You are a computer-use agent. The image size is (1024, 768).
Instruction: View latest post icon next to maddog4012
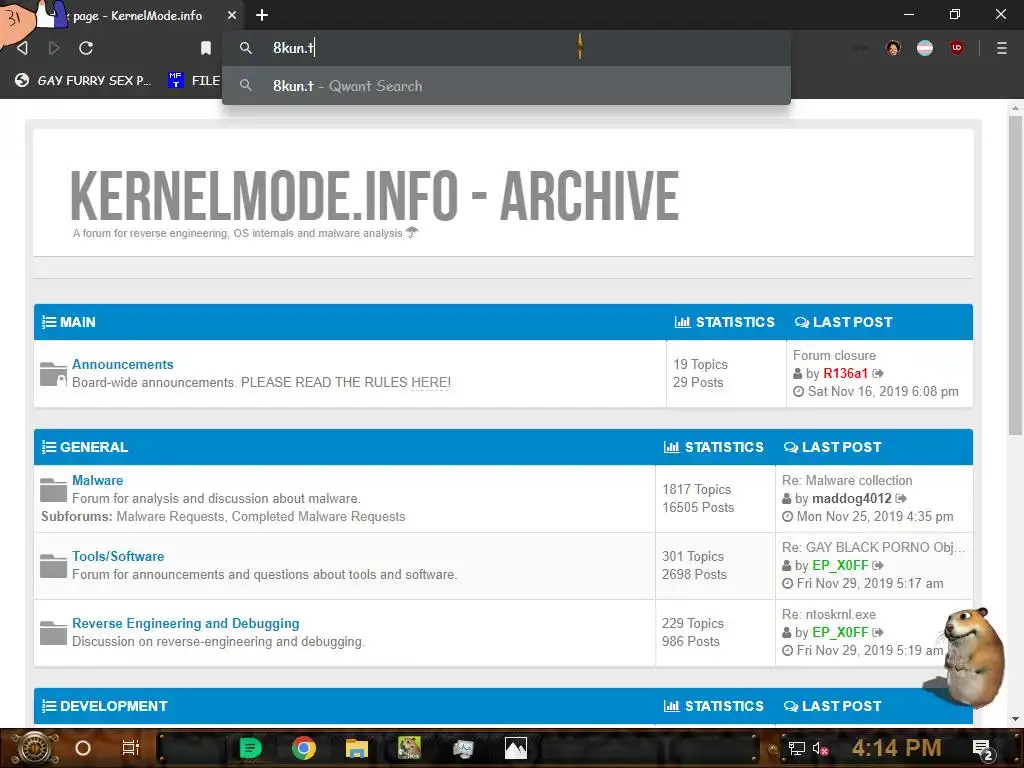[x=902, y=498]
